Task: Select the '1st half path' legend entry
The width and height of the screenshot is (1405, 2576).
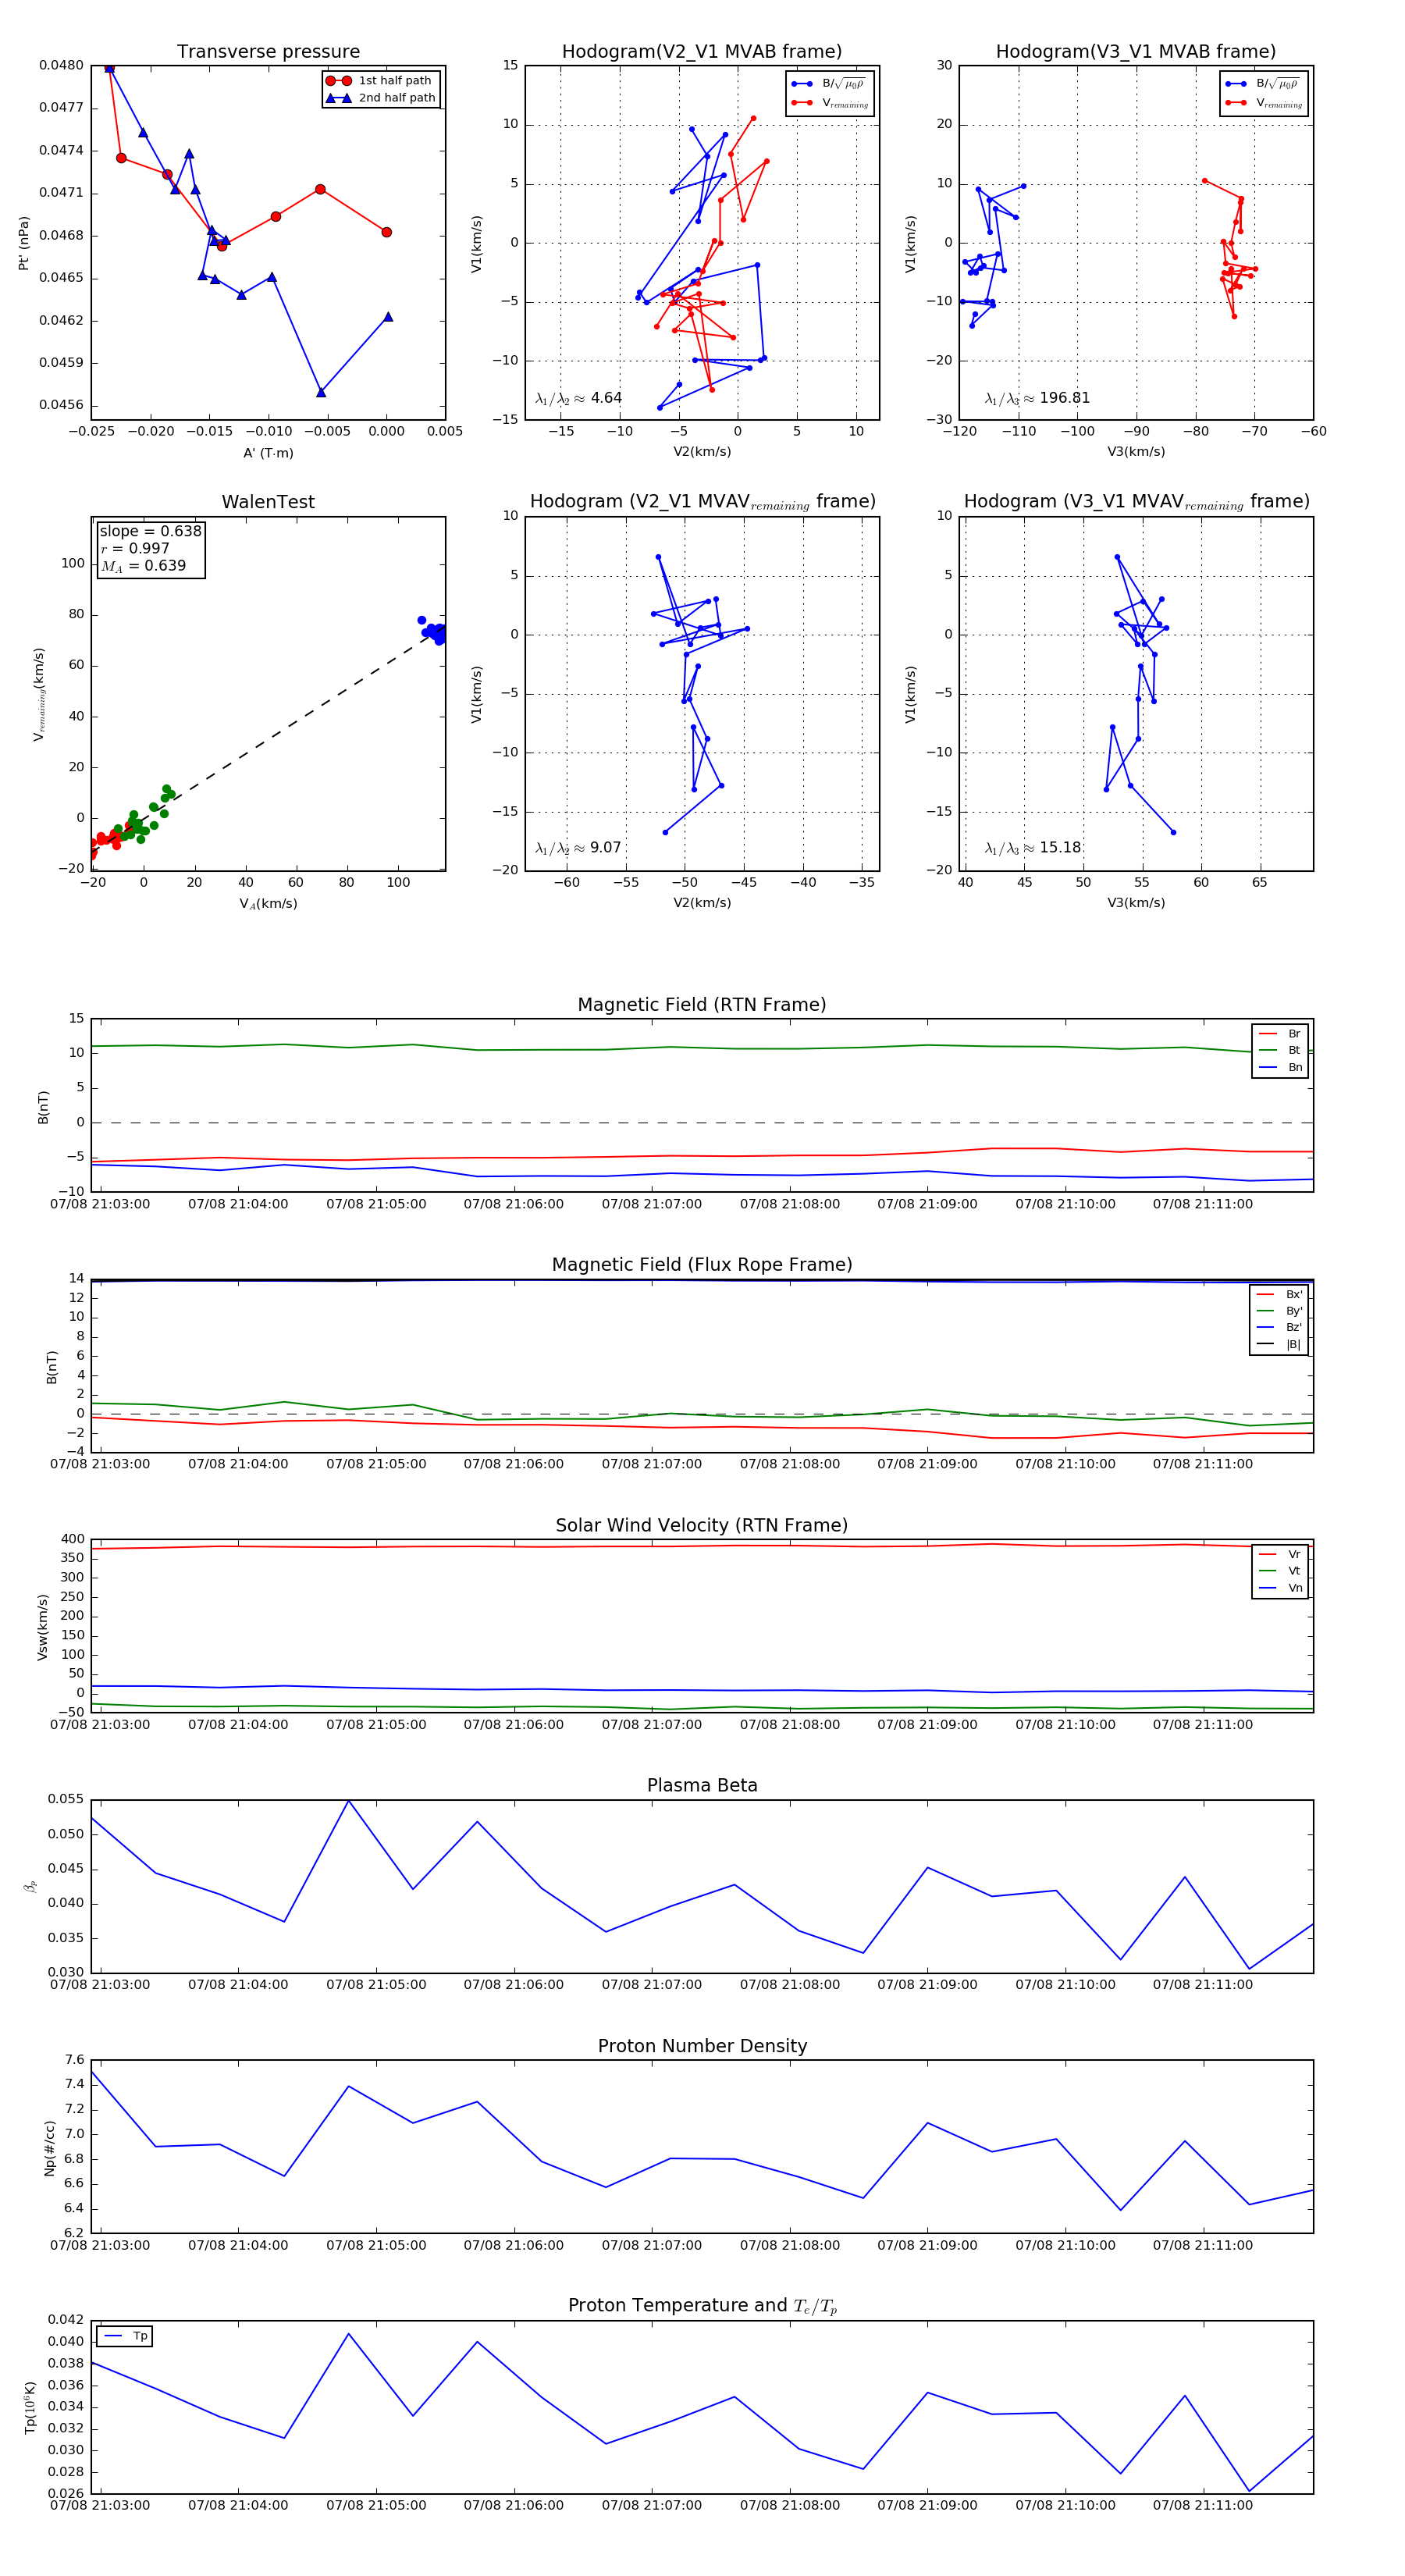Action: click(x=379, y=81)
